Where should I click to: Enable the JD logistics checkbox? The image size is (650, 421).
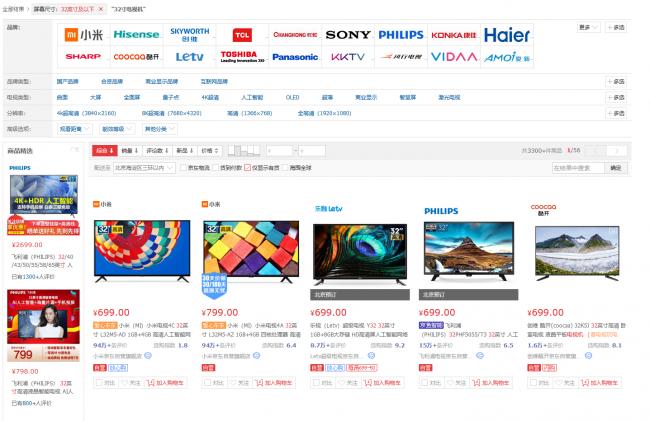(x=183, y=168)
